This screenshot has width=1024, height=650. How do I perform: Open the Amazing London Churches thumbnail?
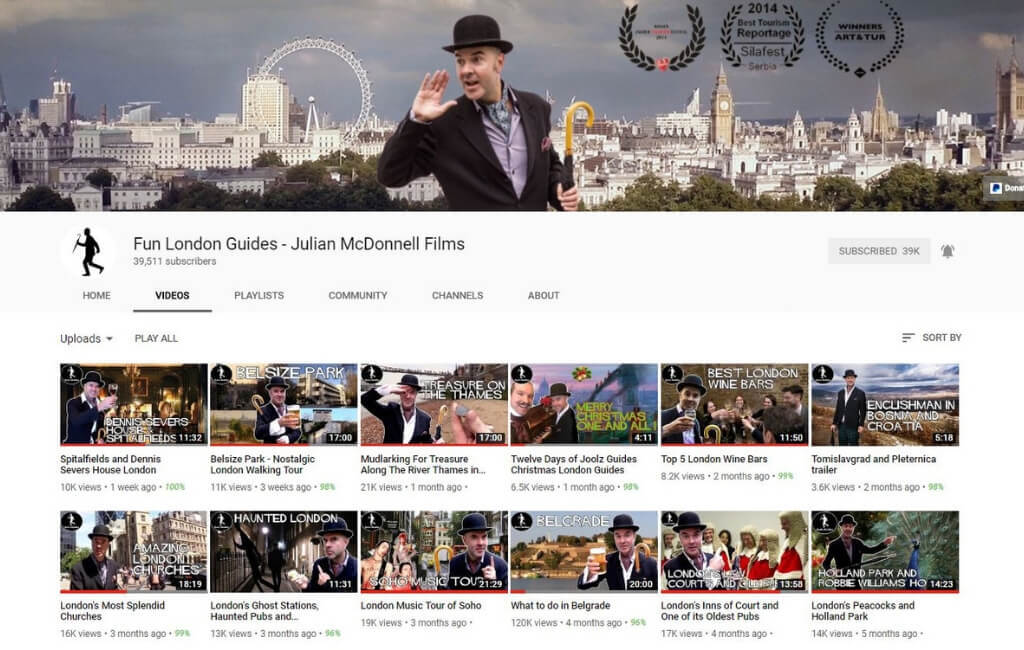pos(134,552)
